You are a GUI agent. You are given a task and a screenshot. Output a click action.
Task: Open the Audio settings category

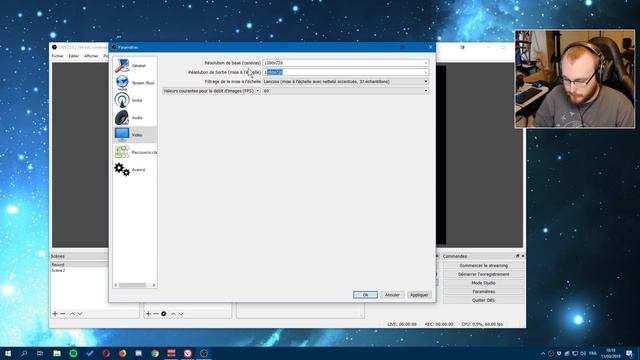[x=135, y=118]
